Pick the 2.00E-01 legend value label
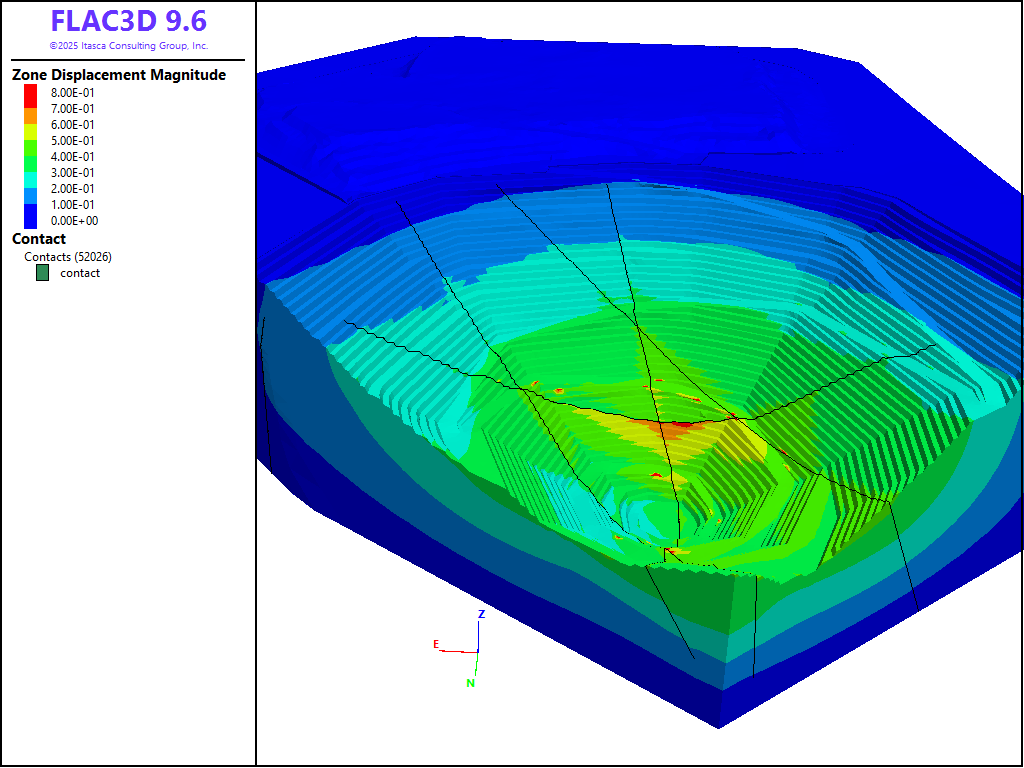 click(x=73, y=189)
